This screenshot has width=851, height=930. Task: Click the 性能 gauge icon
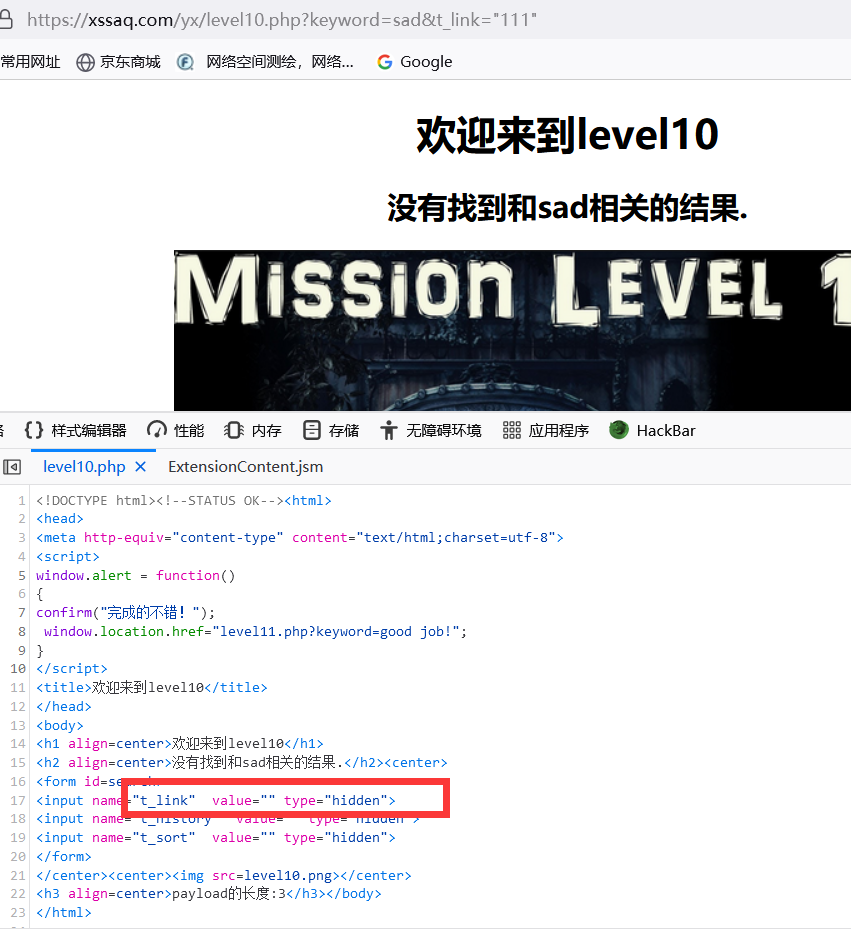pos(157,430)
